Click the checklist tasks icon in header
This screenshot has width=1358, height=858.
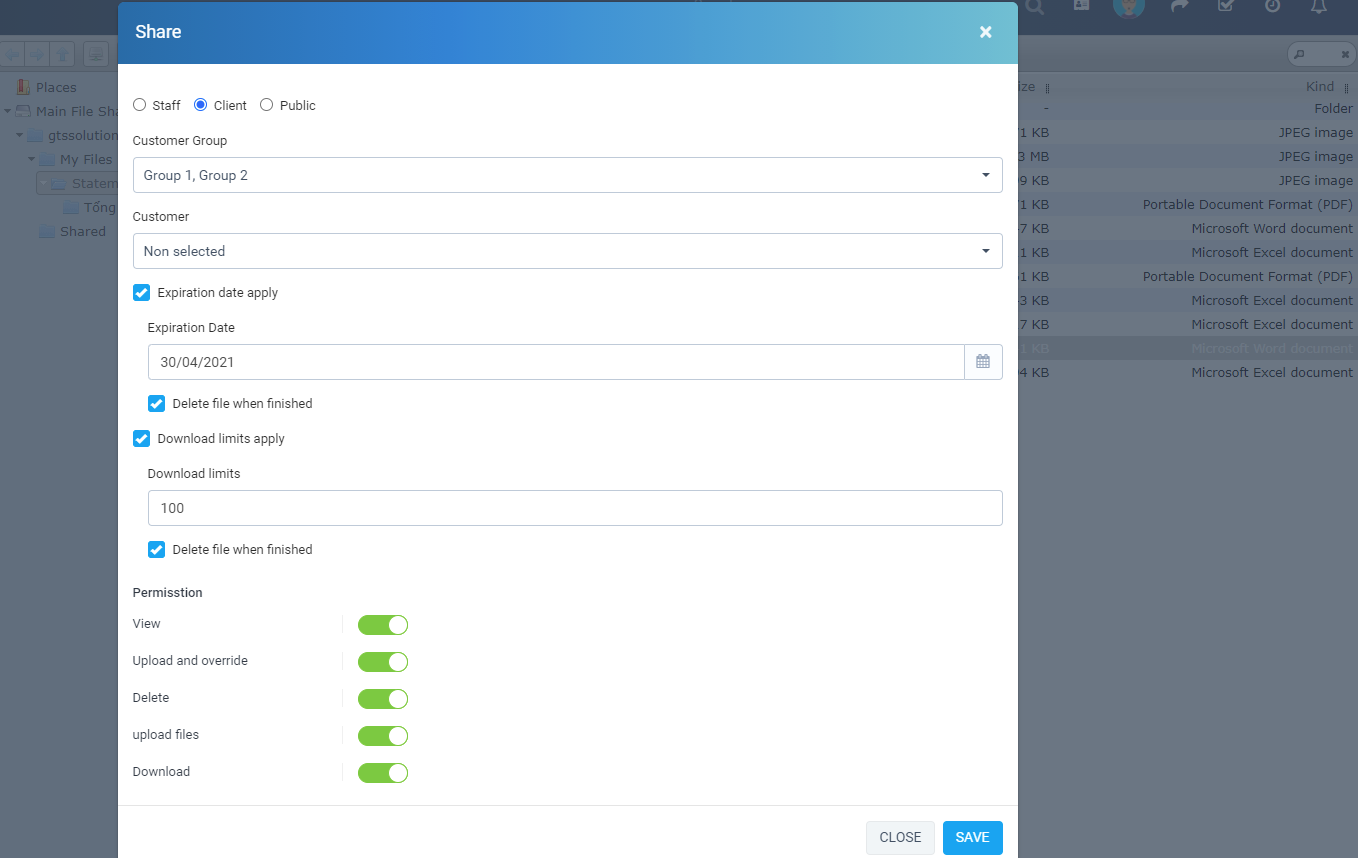(1225, 6)
